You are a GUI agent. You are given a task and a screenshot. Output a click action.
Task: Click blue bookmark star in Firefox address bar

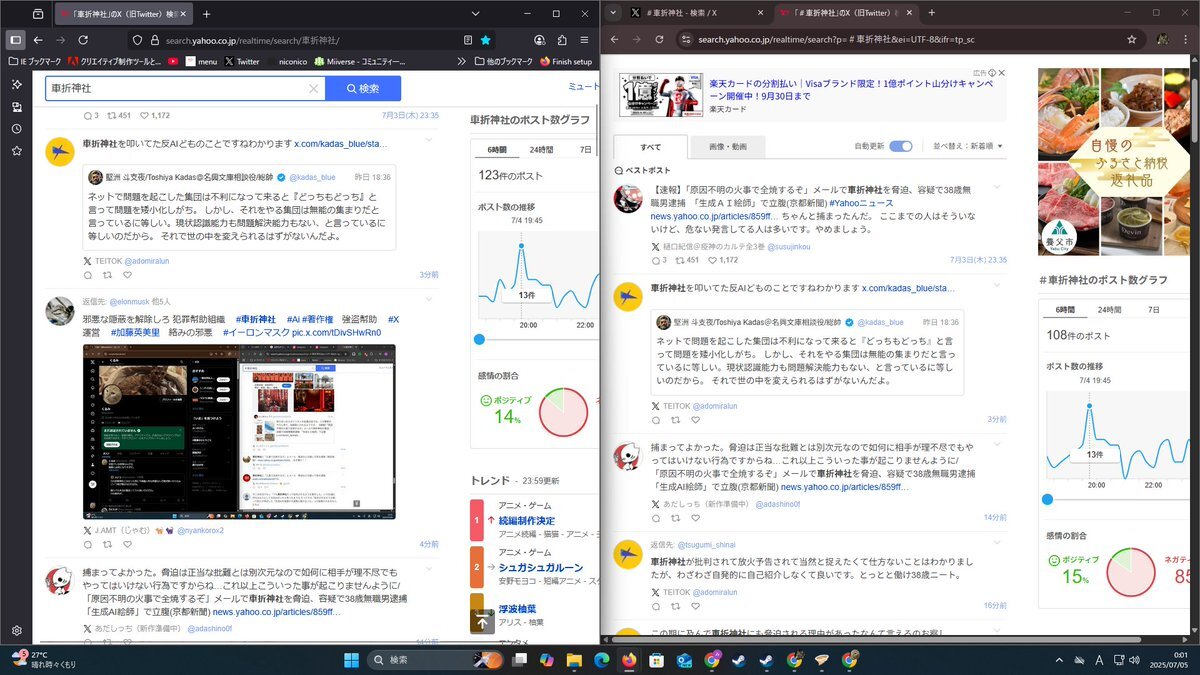(x=485, y=40)
